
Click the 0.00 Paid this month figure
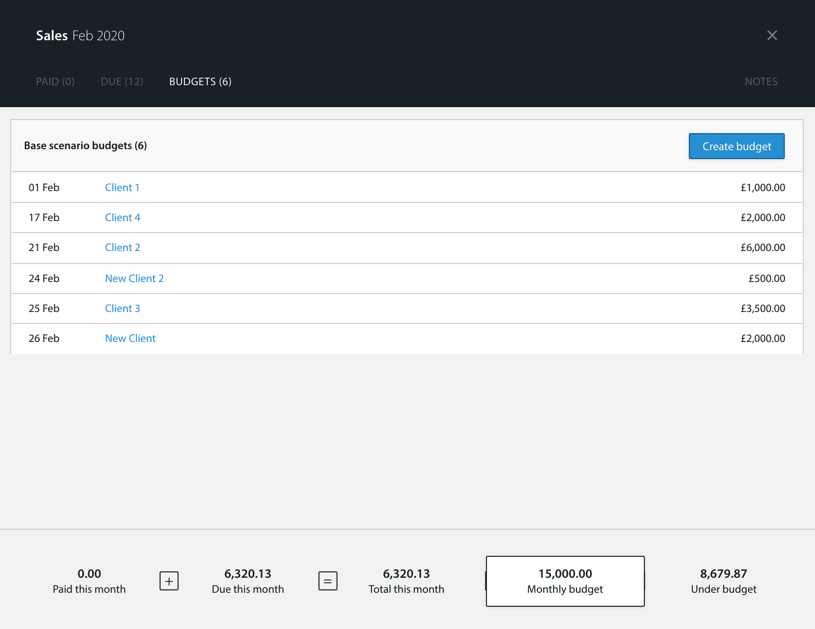pos(89,573)
